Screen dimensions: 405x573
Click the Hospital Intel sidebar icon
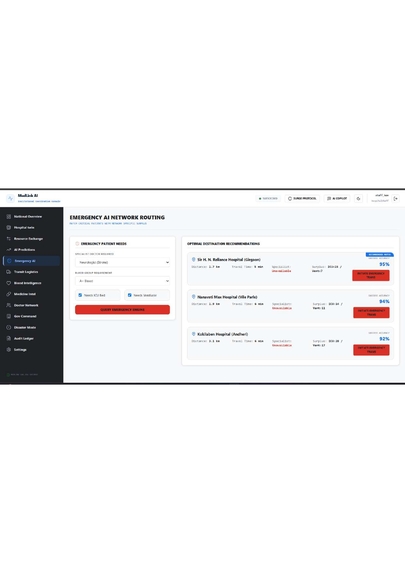9,228
